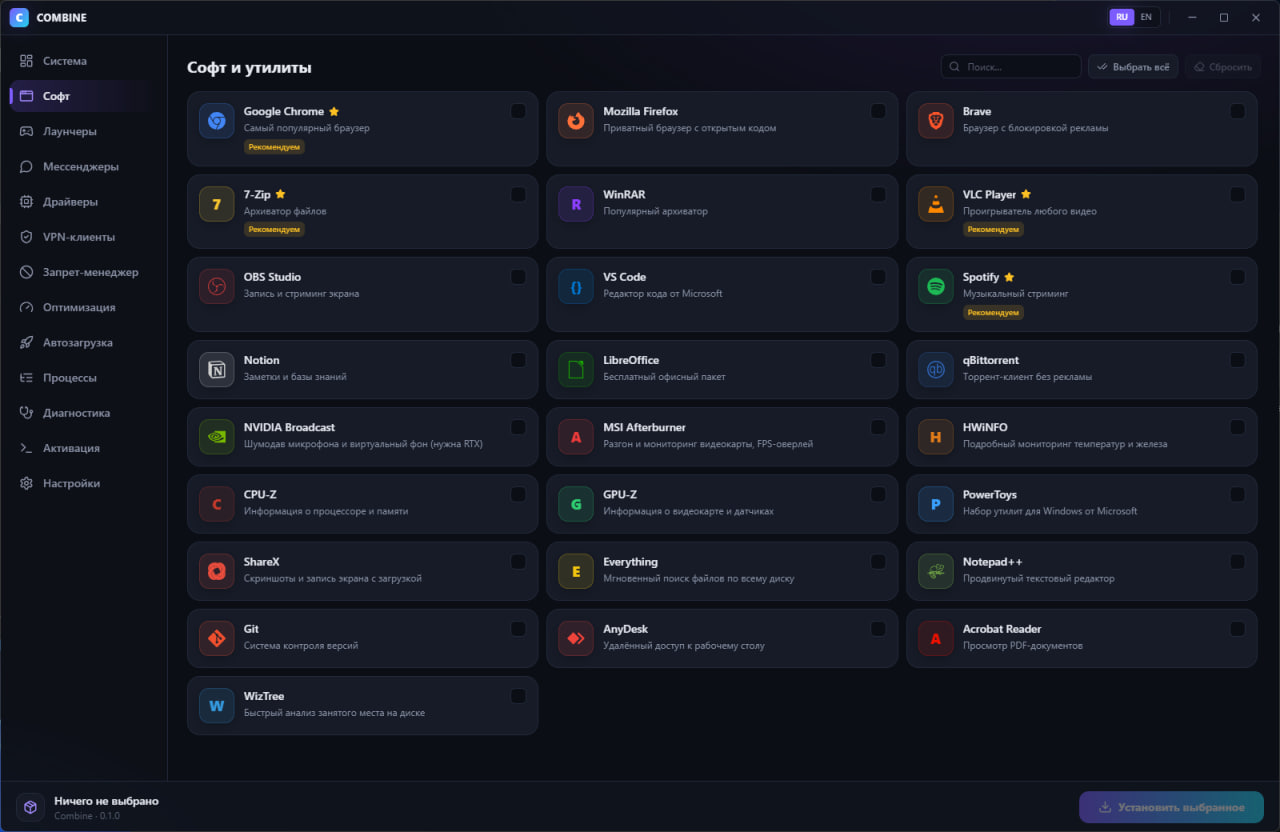Click the NVIDIA Broadcast icon
Image resolution: width=1280 pixels, height=832 pixels.
click(x=216, y=437)
